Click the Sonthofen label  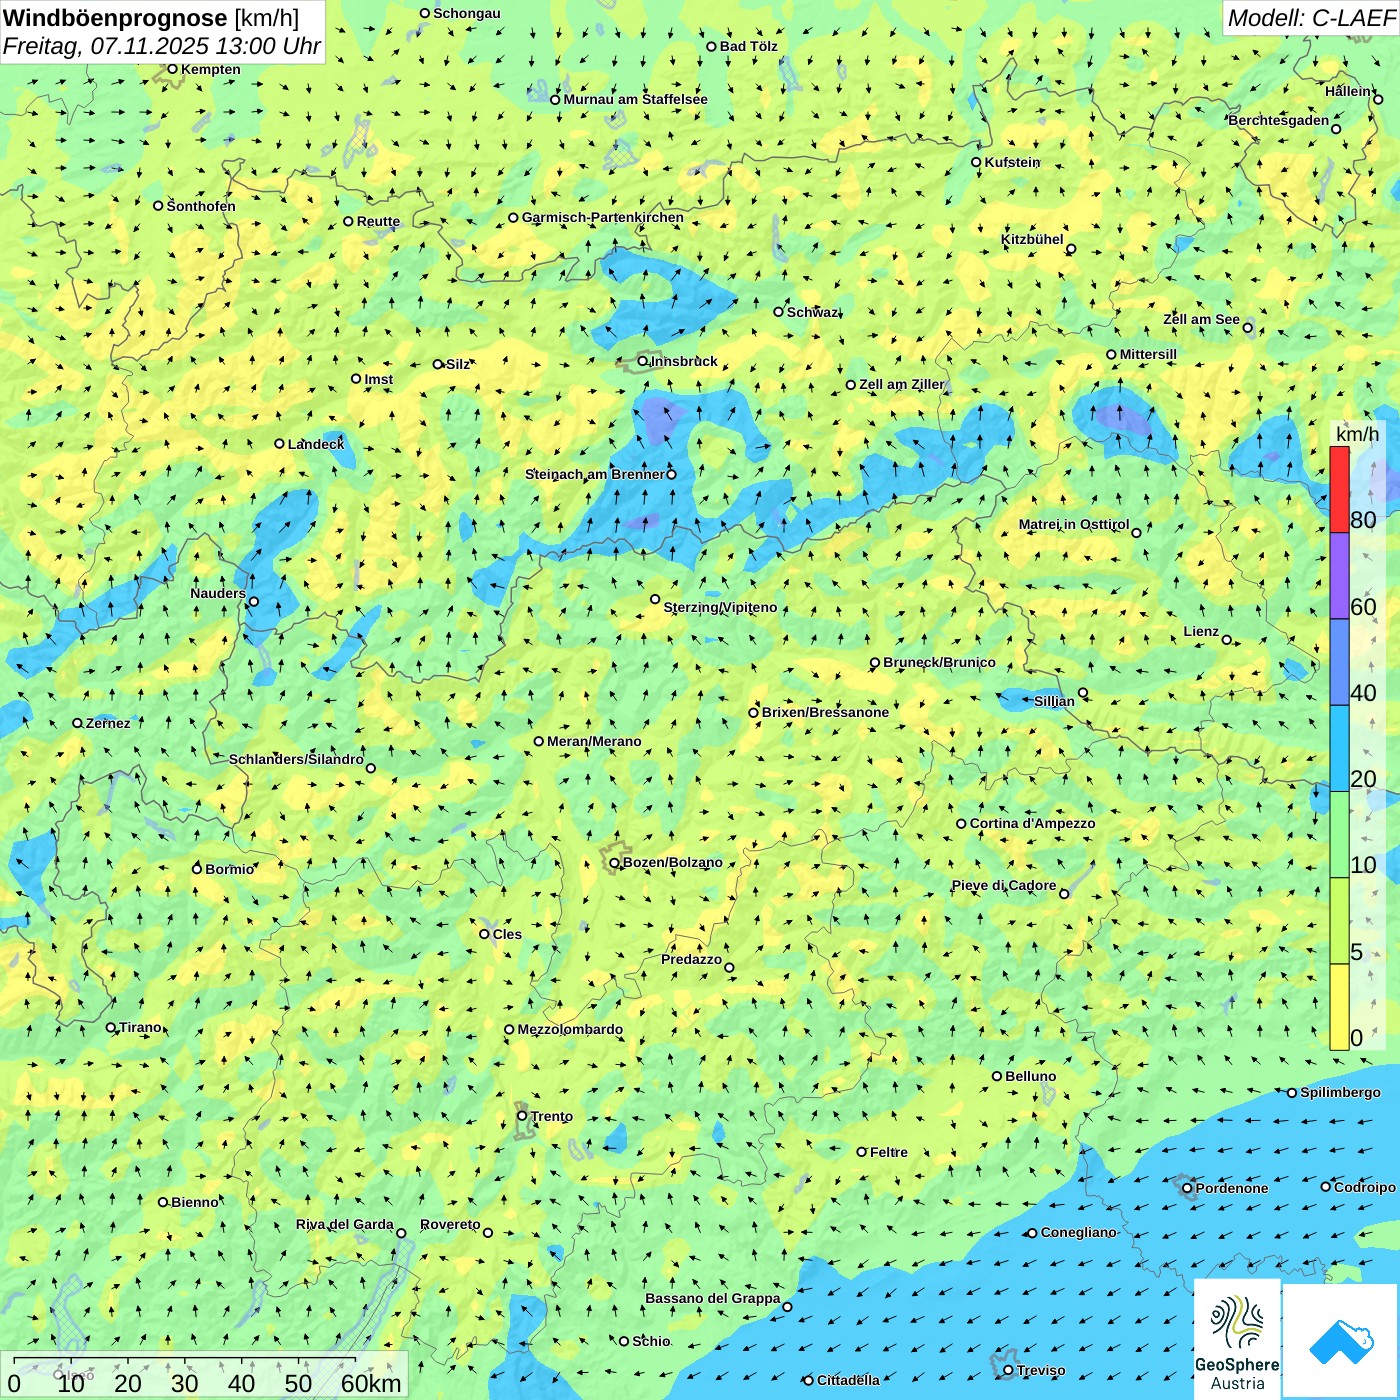(201, 206)
